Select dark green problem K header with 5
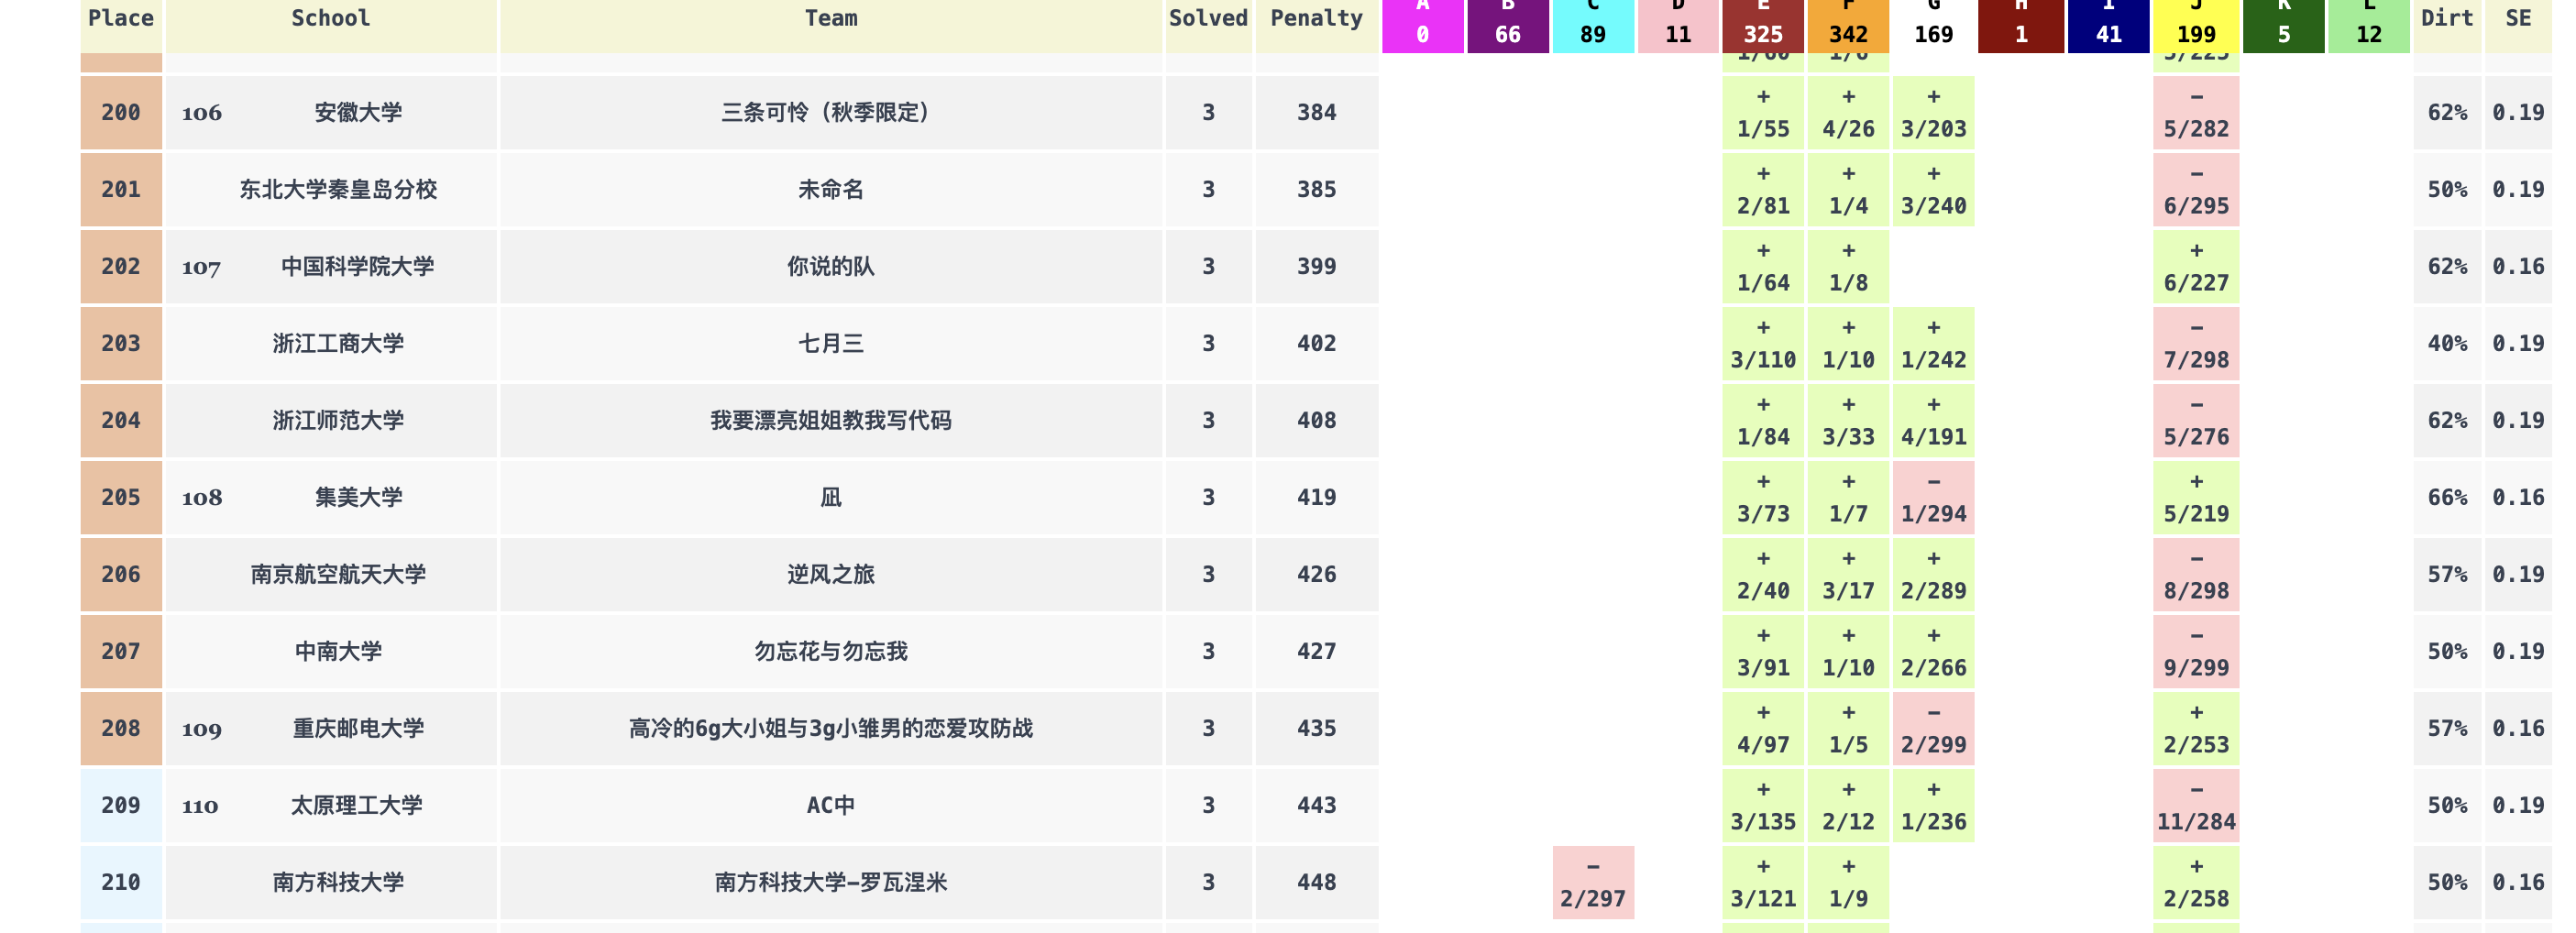This screenshot has width=2576, height=933. coord(2284,24)
